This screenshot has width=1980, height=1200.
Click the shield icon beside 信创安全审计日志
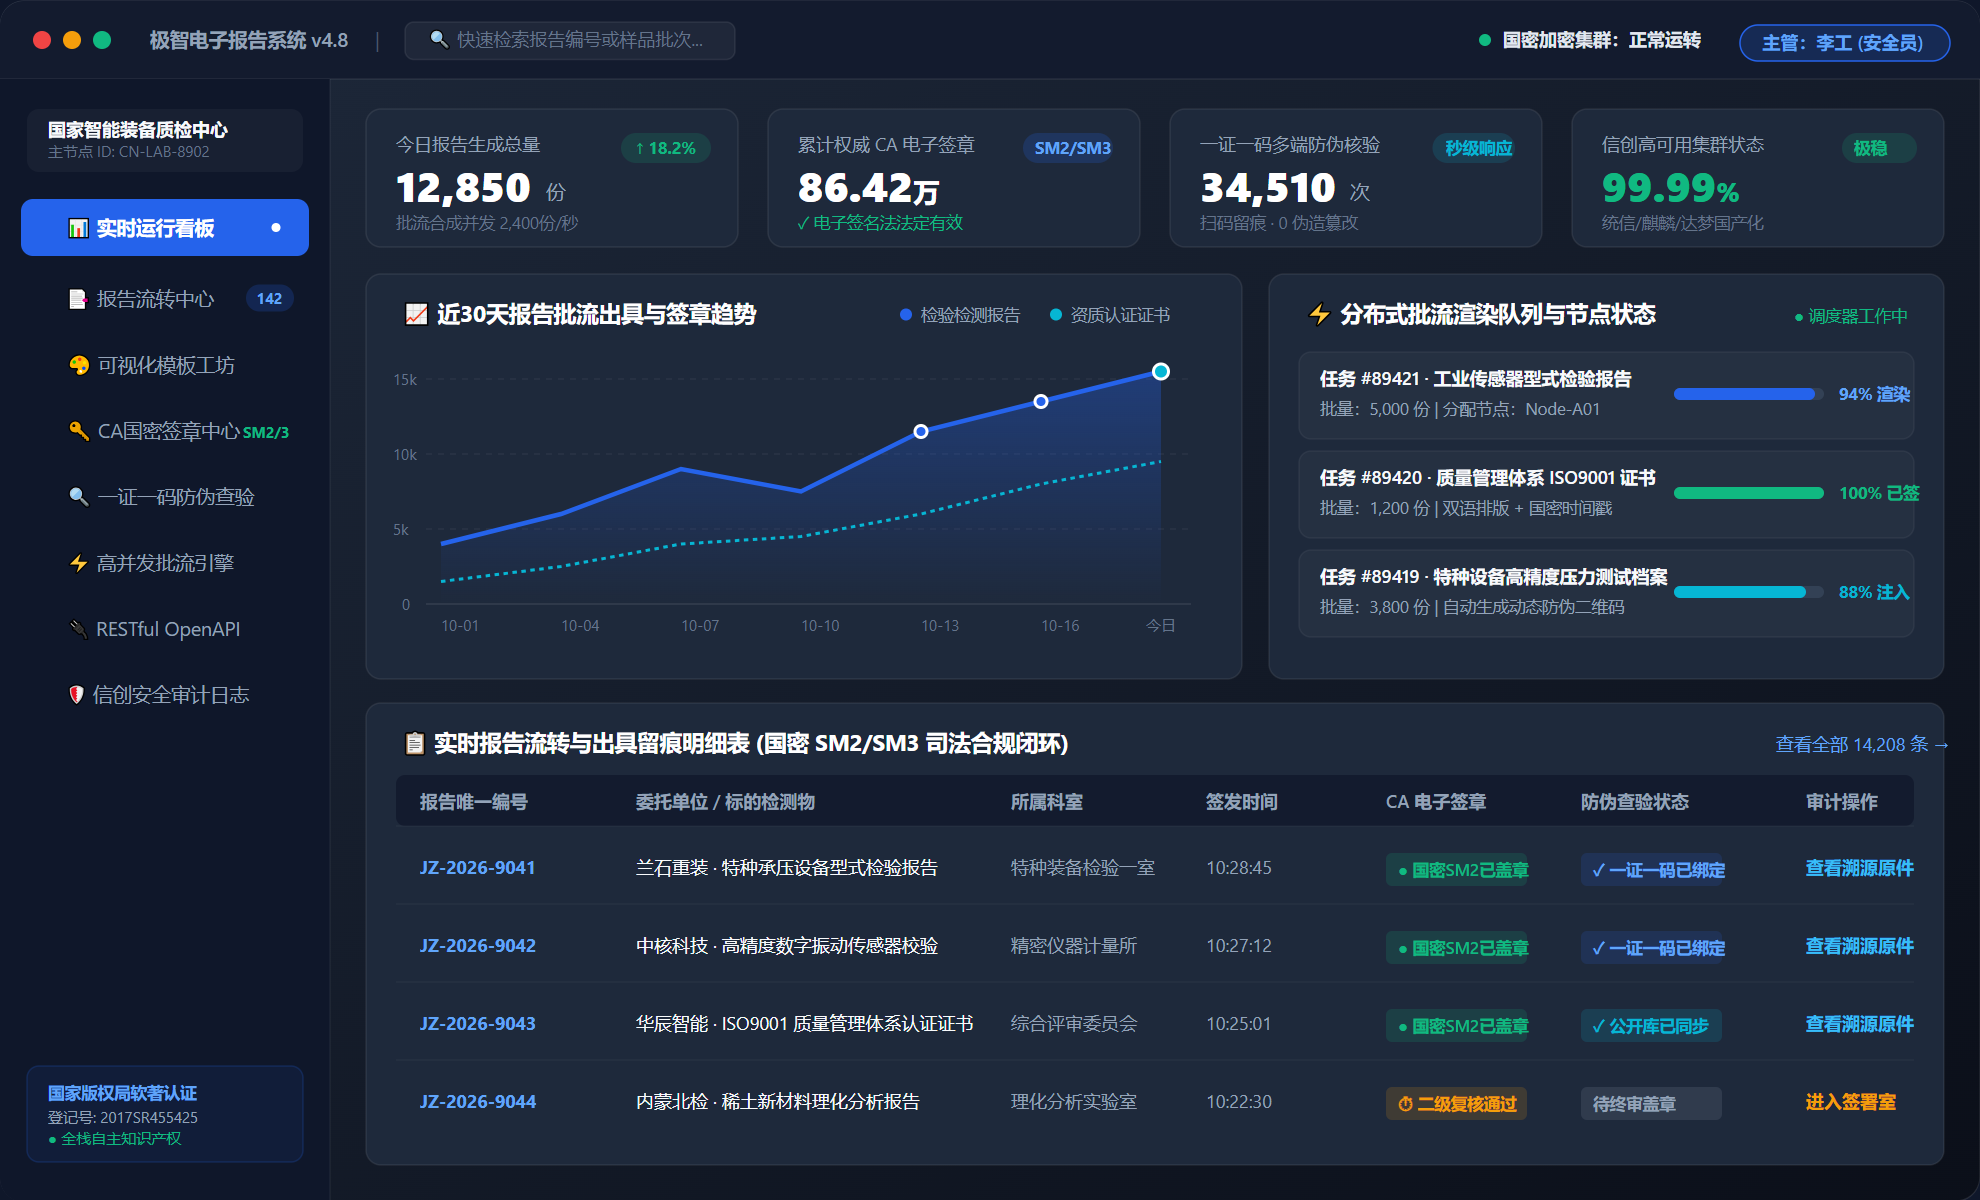(76, 695)
